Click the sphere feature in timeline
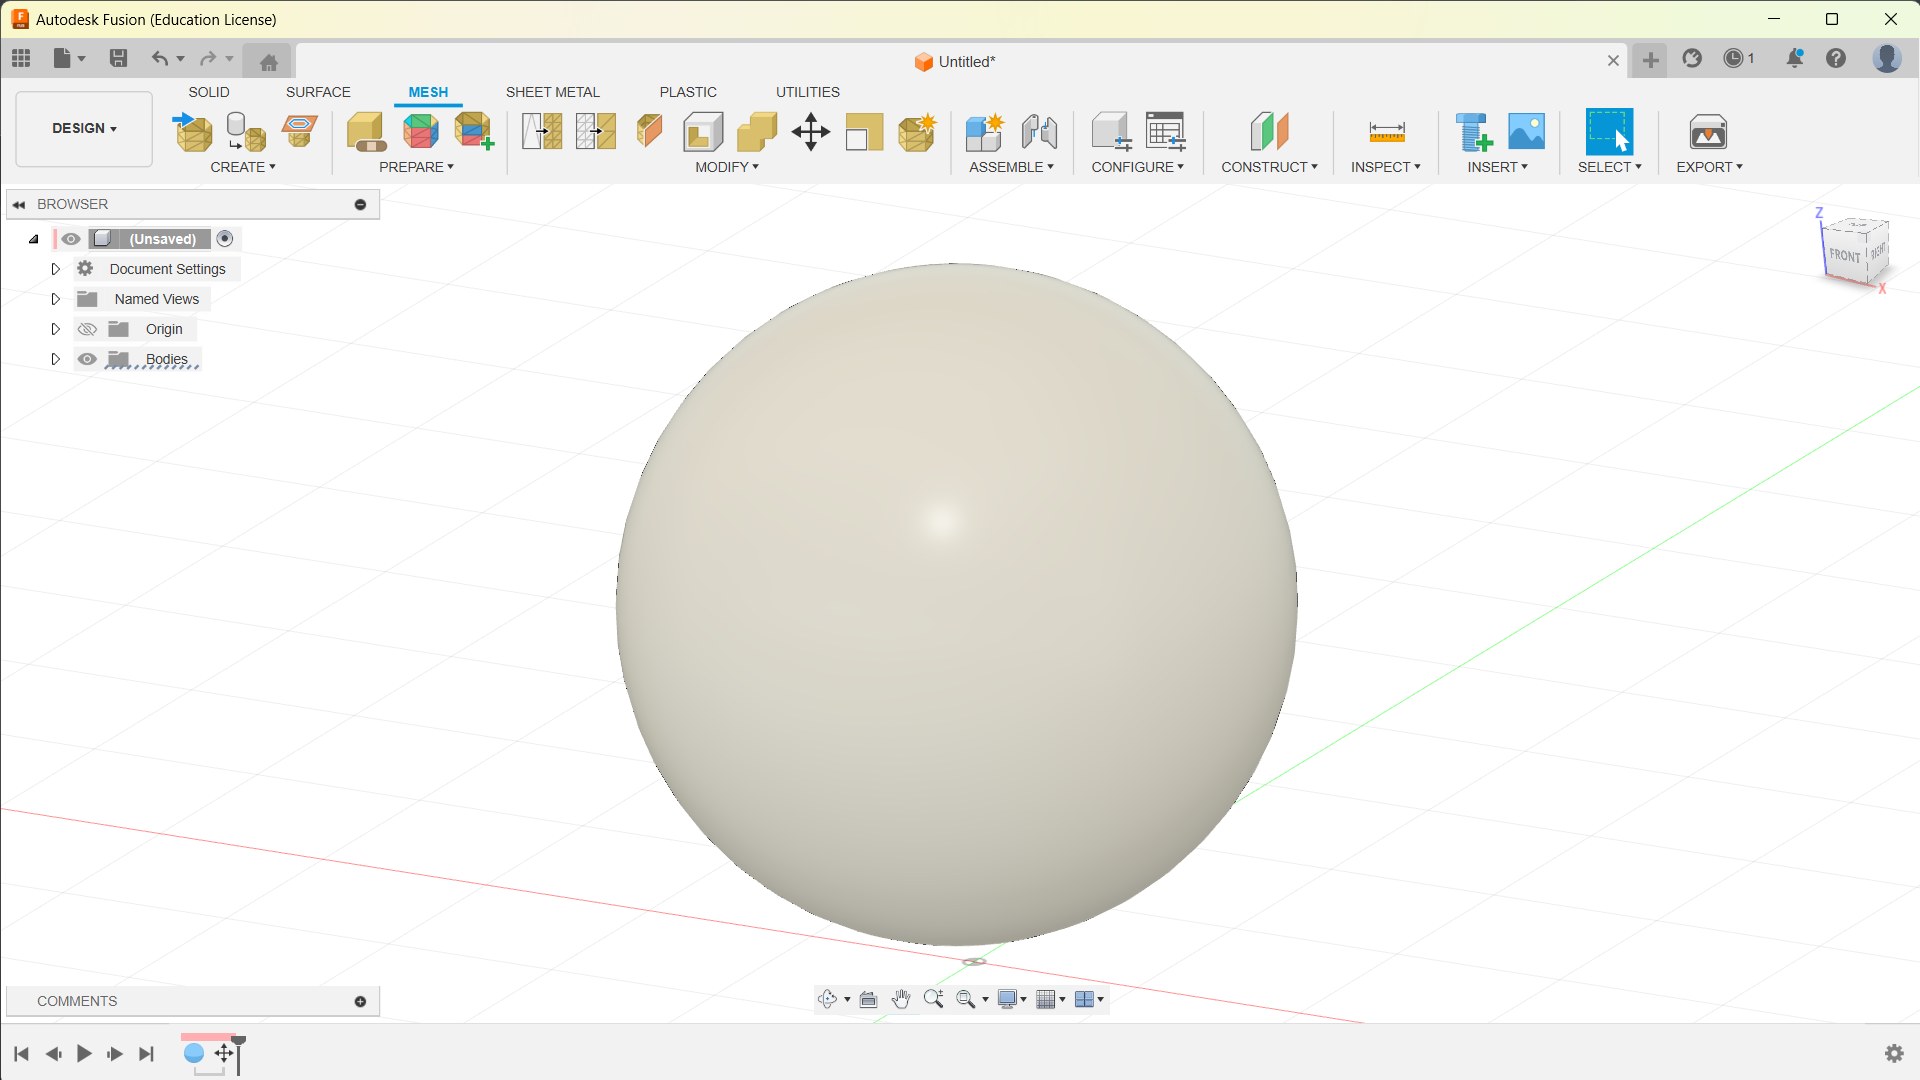The height and width of the screenshot is (1080, 1920). [194, 1053]
